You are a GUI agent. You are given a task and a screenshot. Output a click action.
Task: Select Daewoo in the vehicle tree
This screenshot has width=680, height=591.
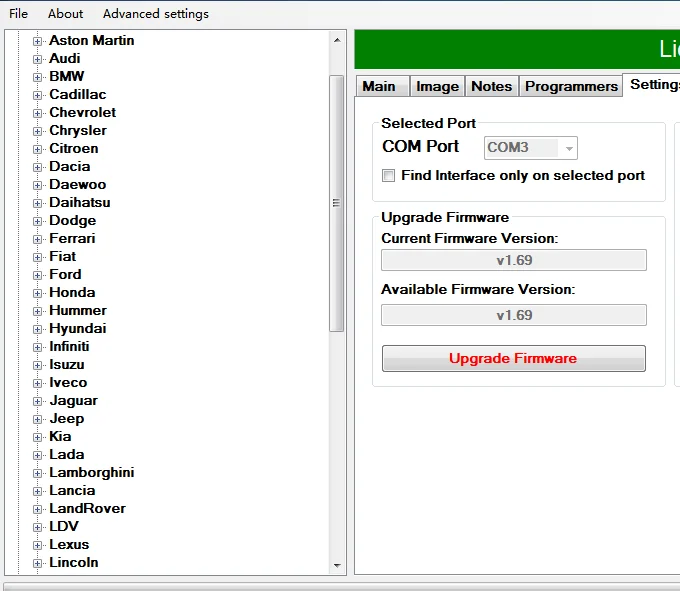click(78, 185)
